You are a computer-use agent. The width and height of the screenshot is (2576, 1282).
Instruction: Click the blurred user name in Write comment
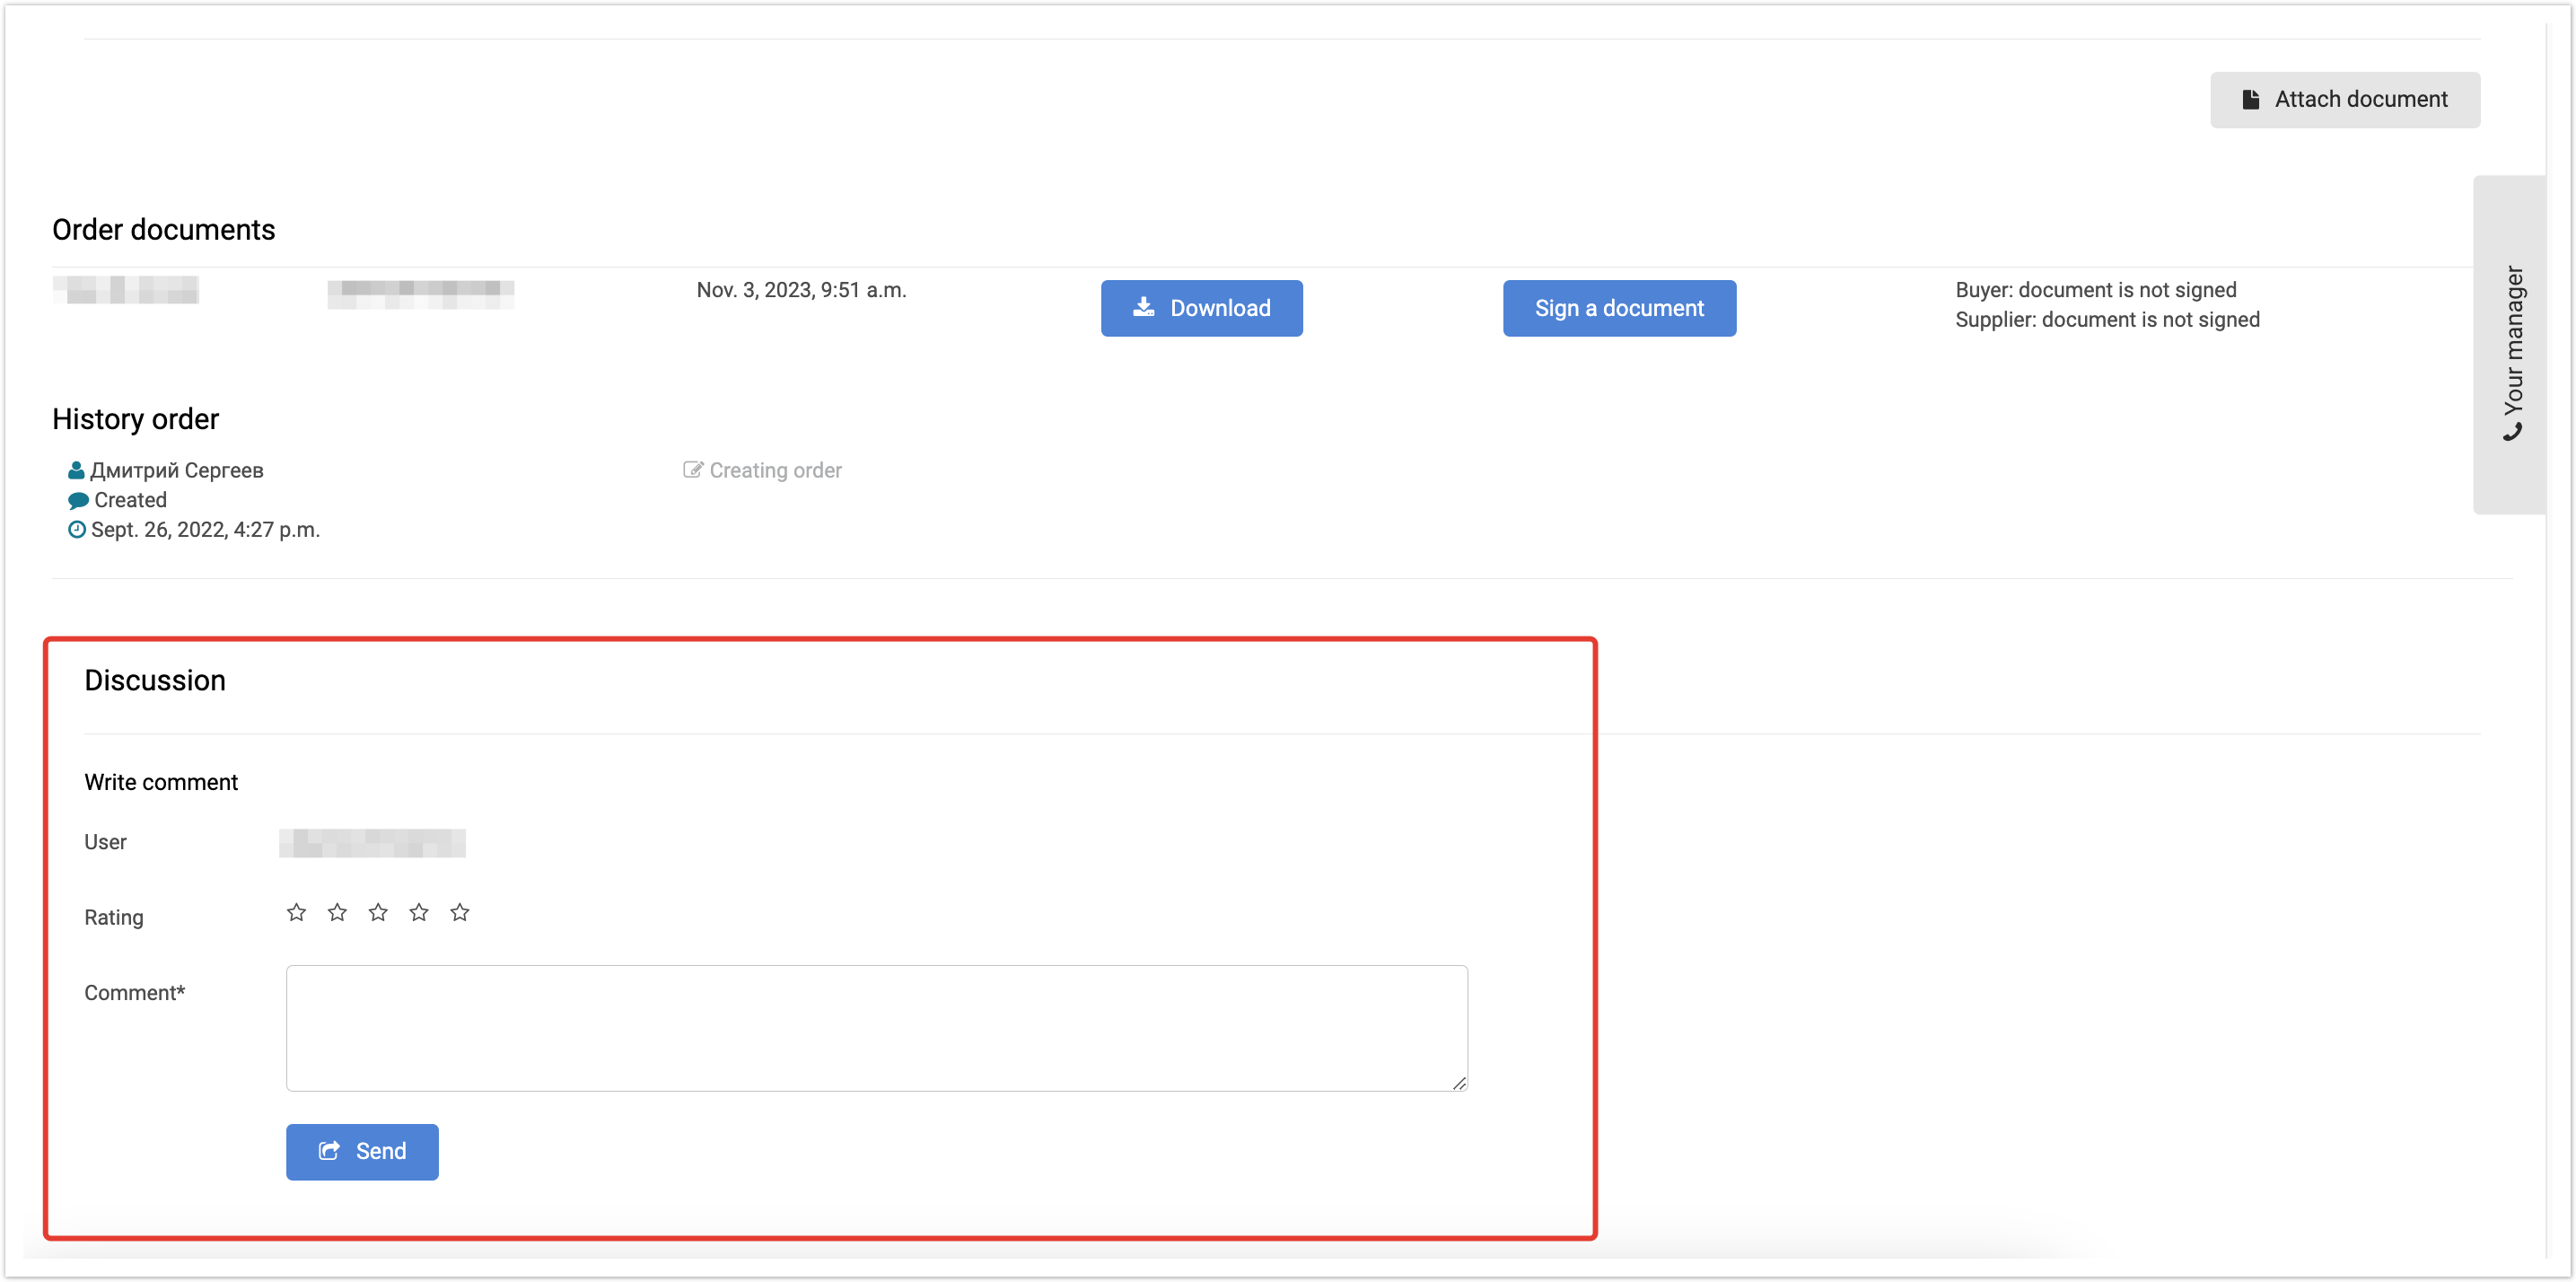[372, 842]
